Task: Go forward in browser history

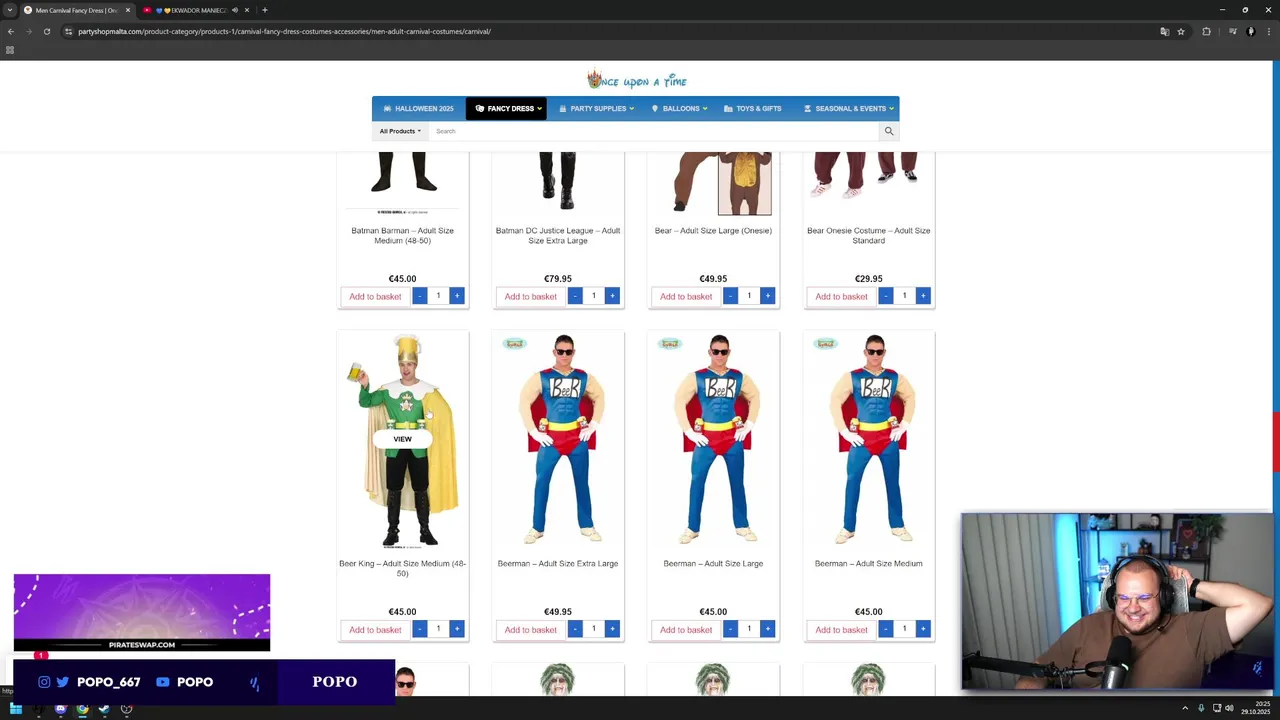Action: (x=28, y=31)
